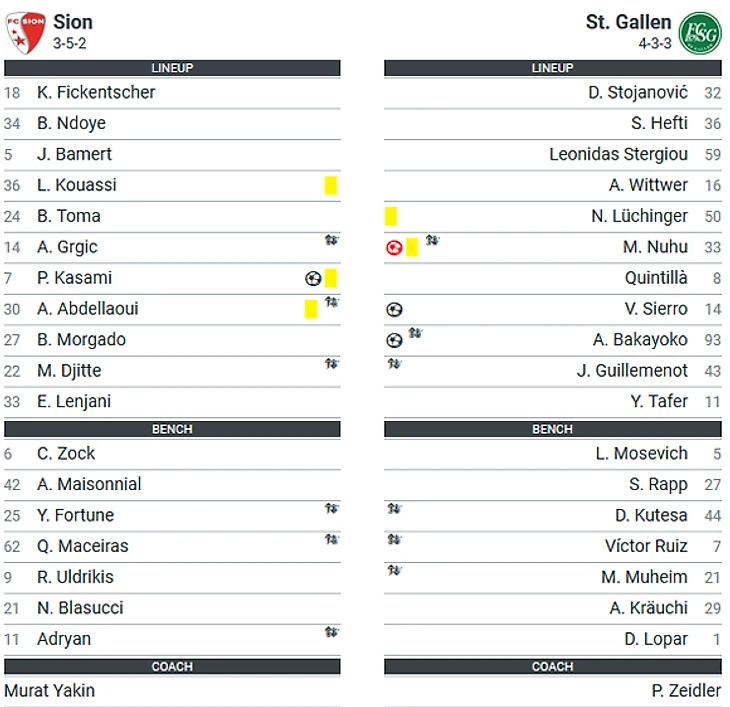Click A. Bakayoko's goal ball icon

point(394,340)
